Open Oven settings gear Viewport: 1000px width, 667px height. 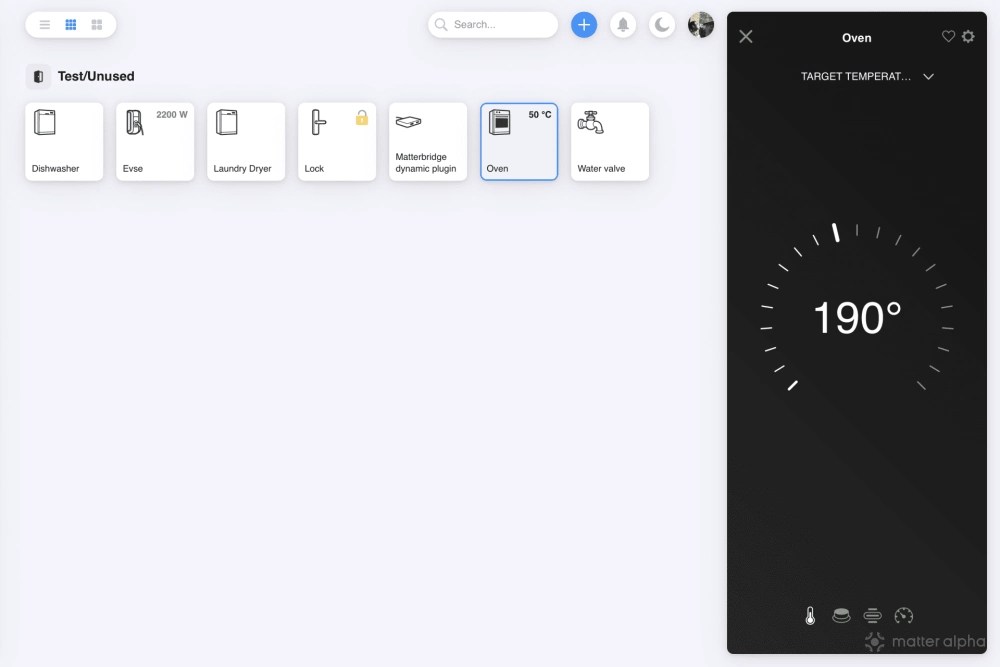click(968, 37)
